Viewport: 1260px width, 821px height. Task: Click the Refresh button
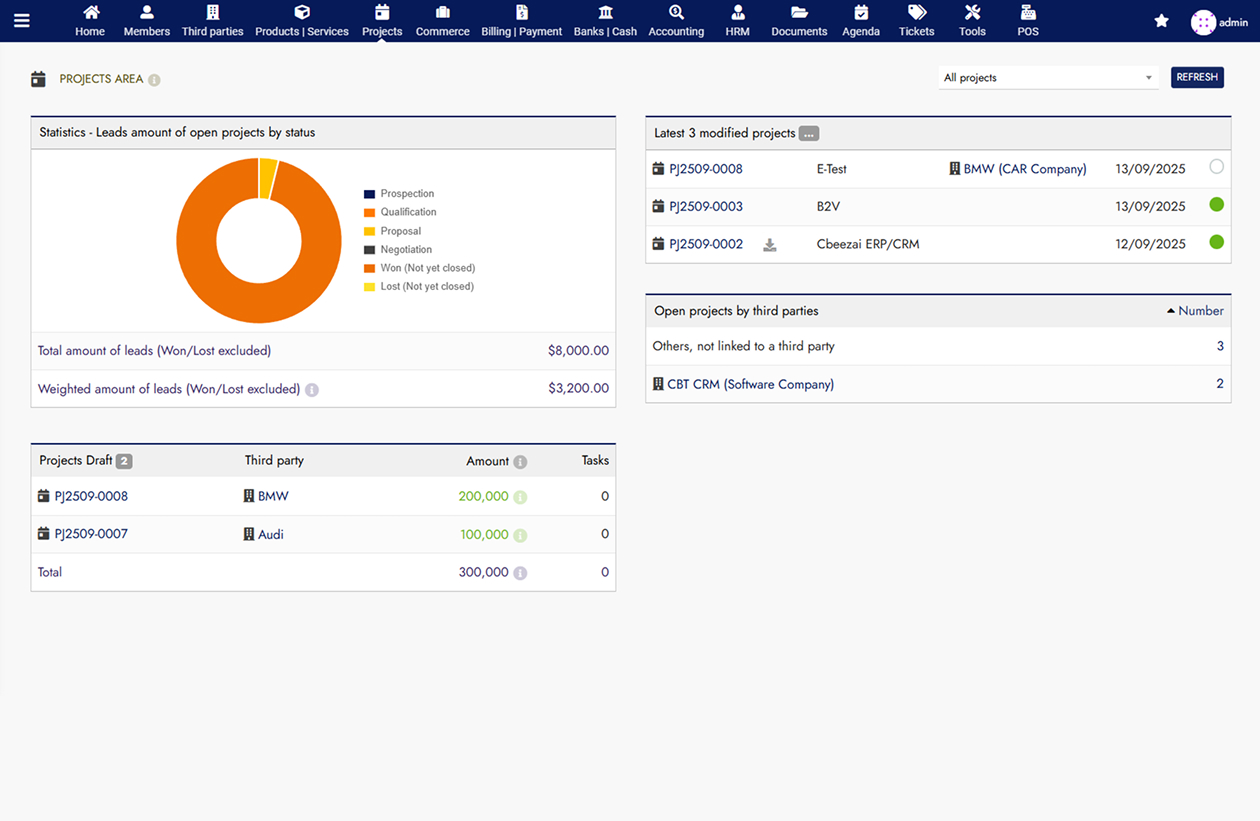(x=1197, y=78)
